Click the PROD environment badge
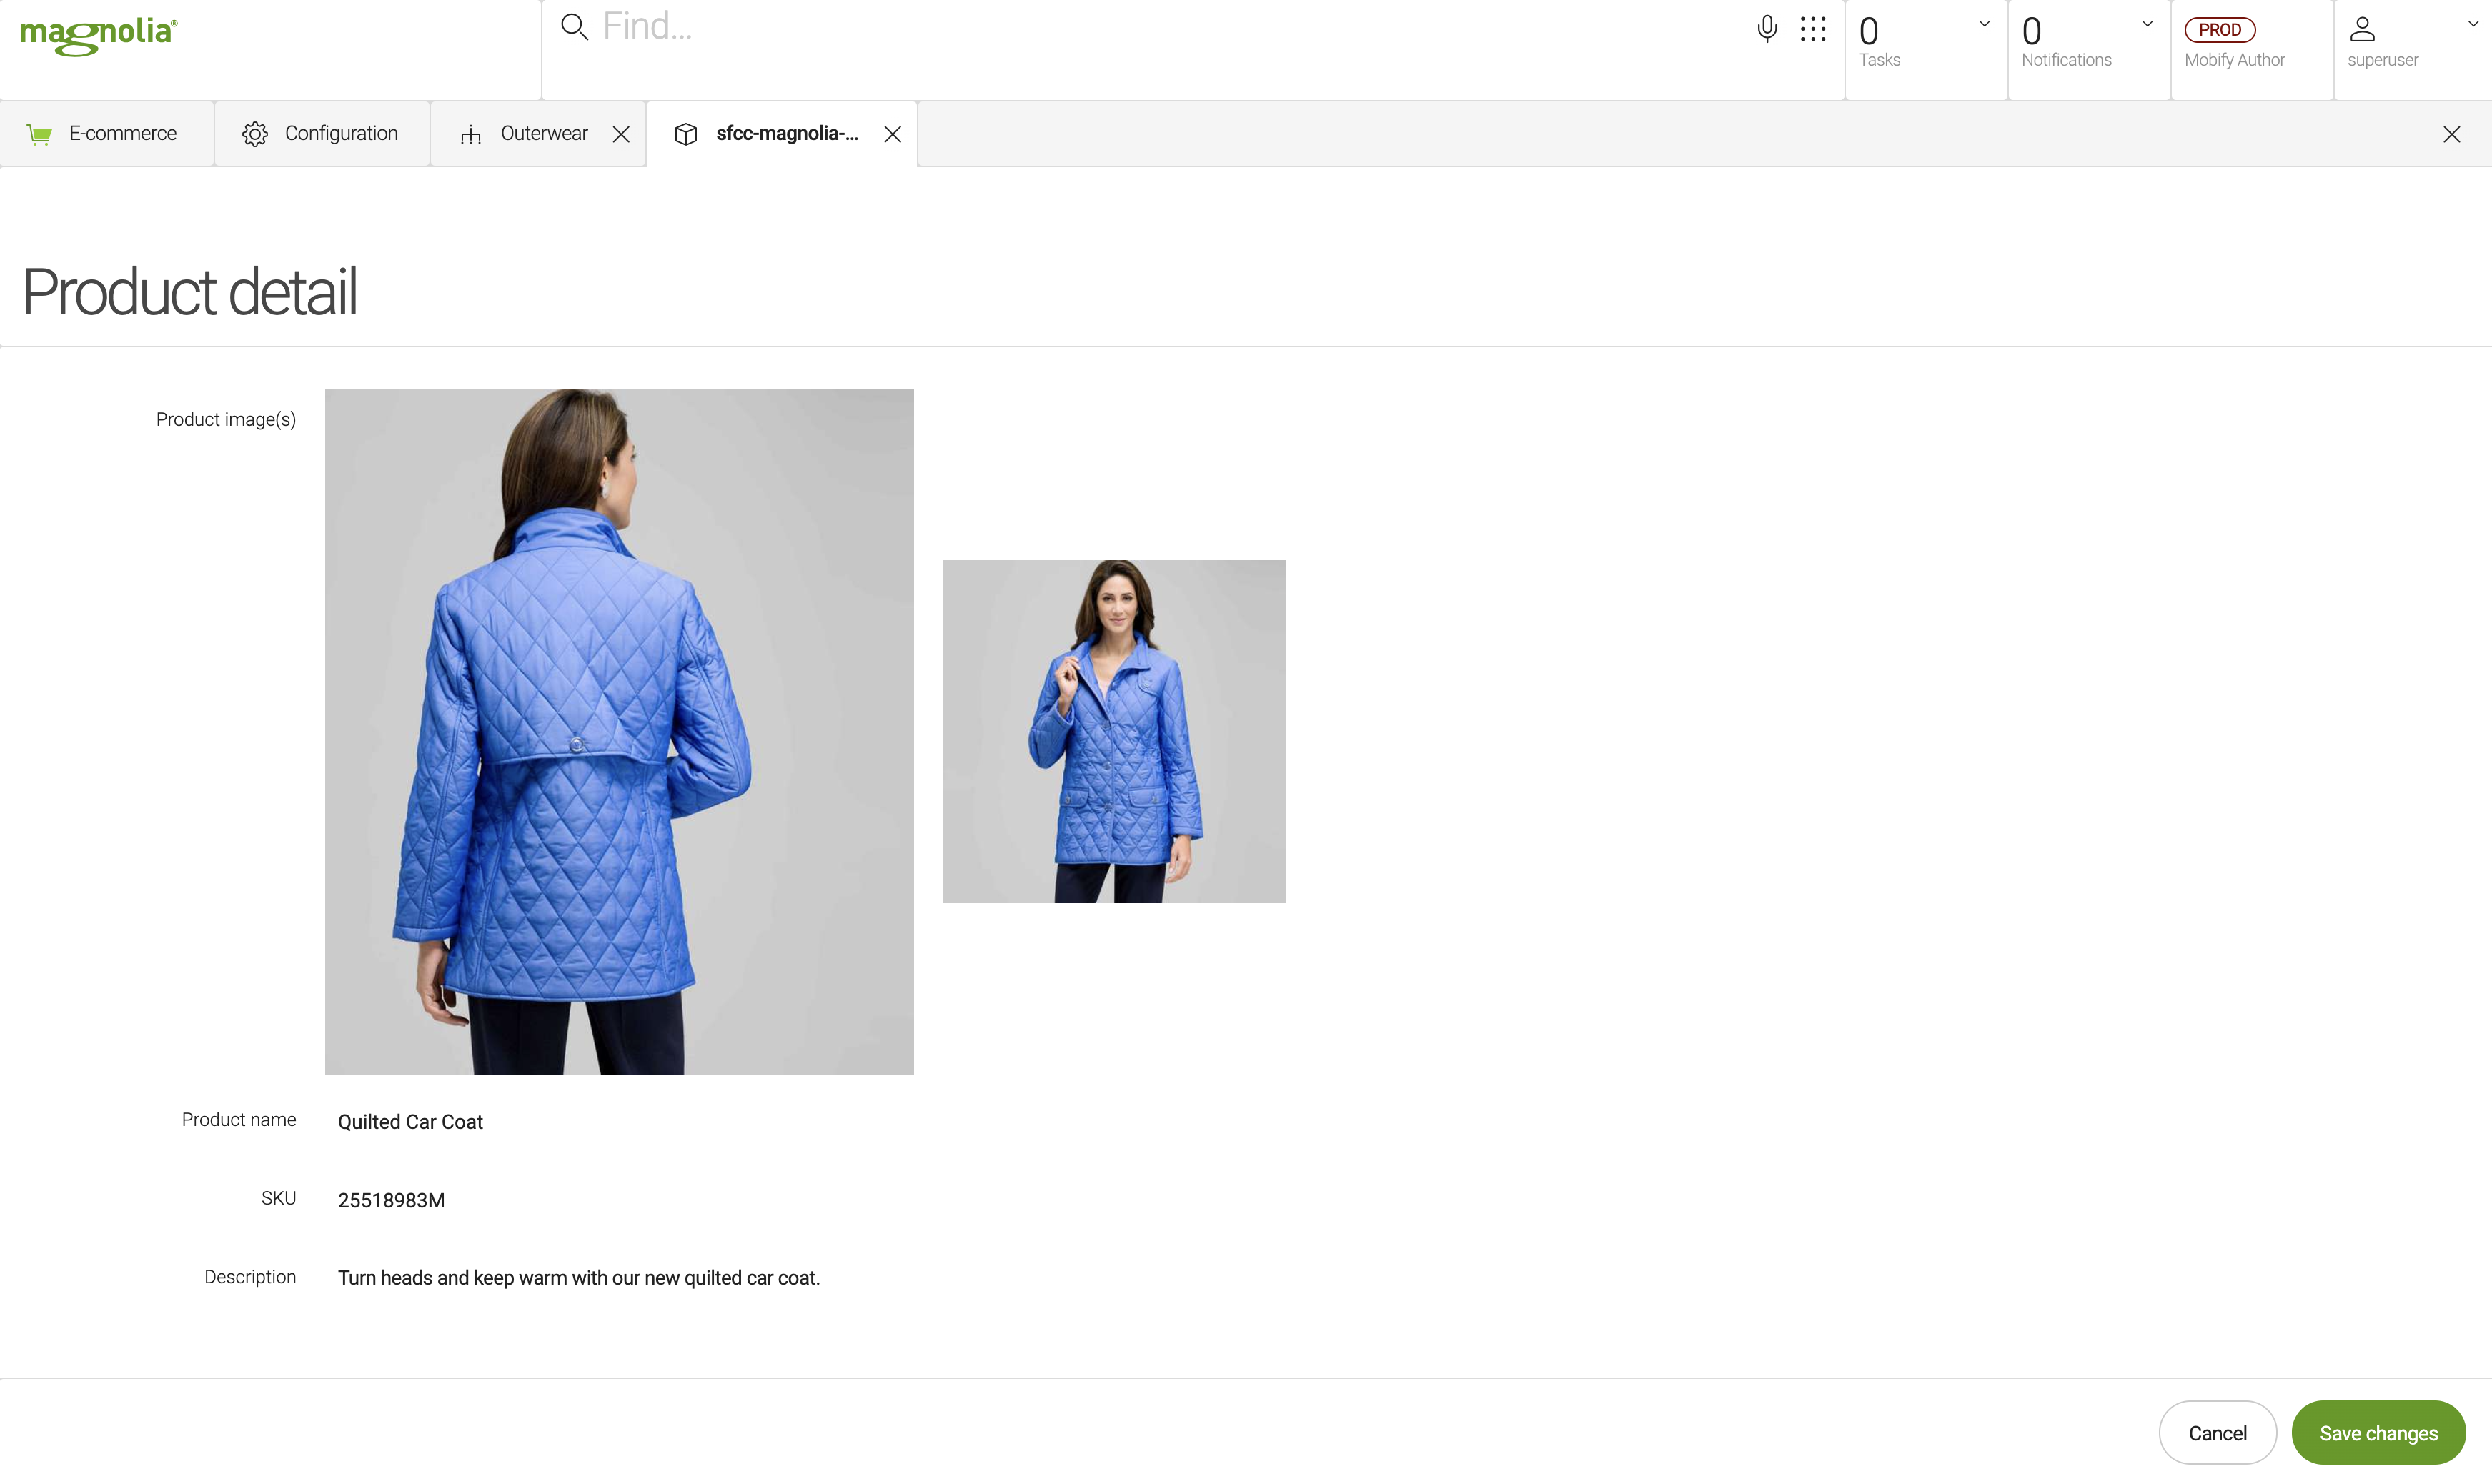This screenshot has width=2492, height=1484. (2219, 30)
